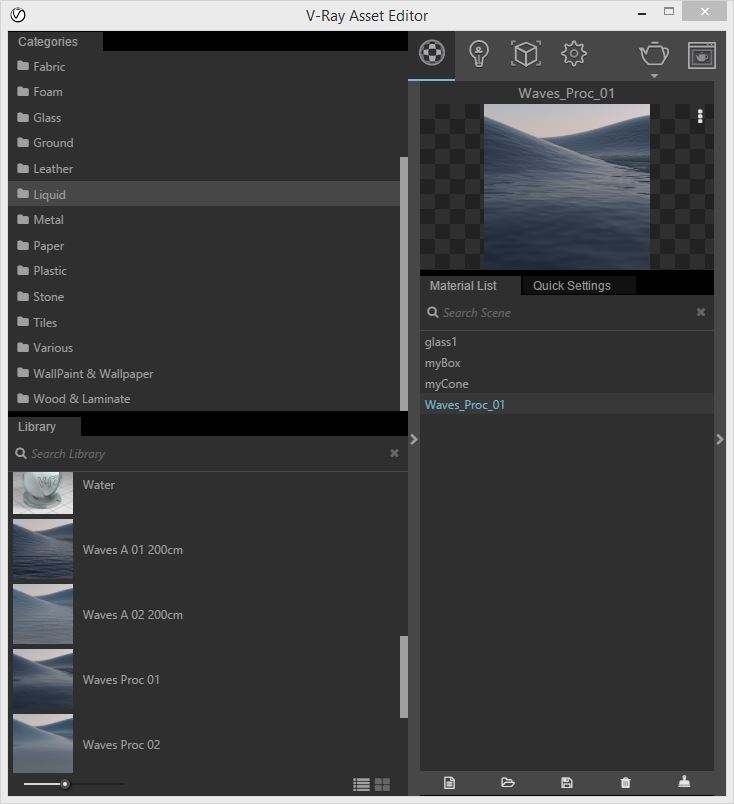Viewport: 734px width, 804px height.
Task: Click the V-Ray logo in title bar
Action: pyautogui.click(x=18, y=15)
